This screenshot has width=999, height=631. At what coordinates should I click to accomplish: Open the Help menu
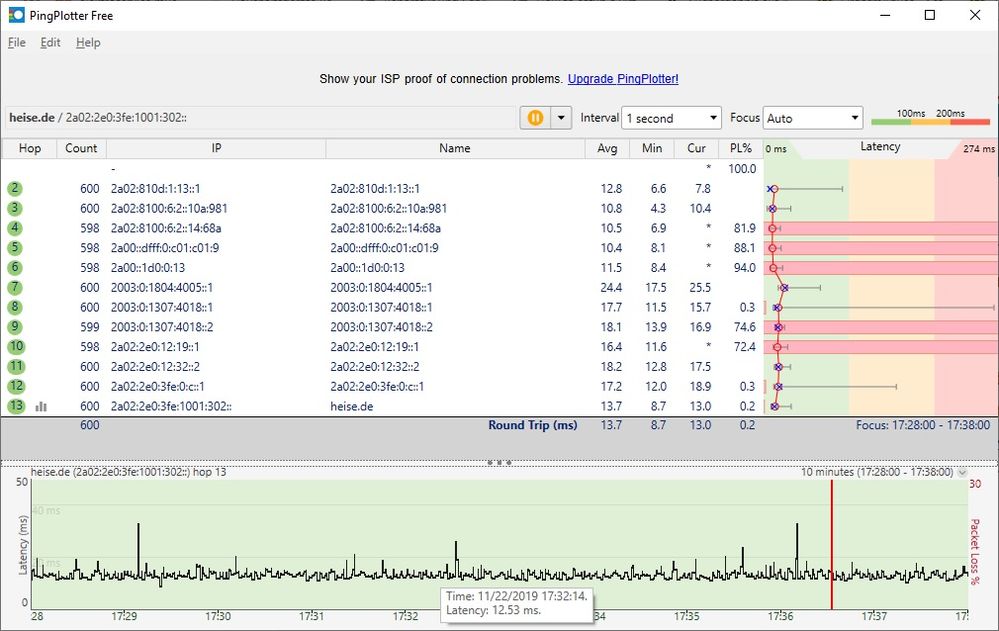[x=88, y=43]
